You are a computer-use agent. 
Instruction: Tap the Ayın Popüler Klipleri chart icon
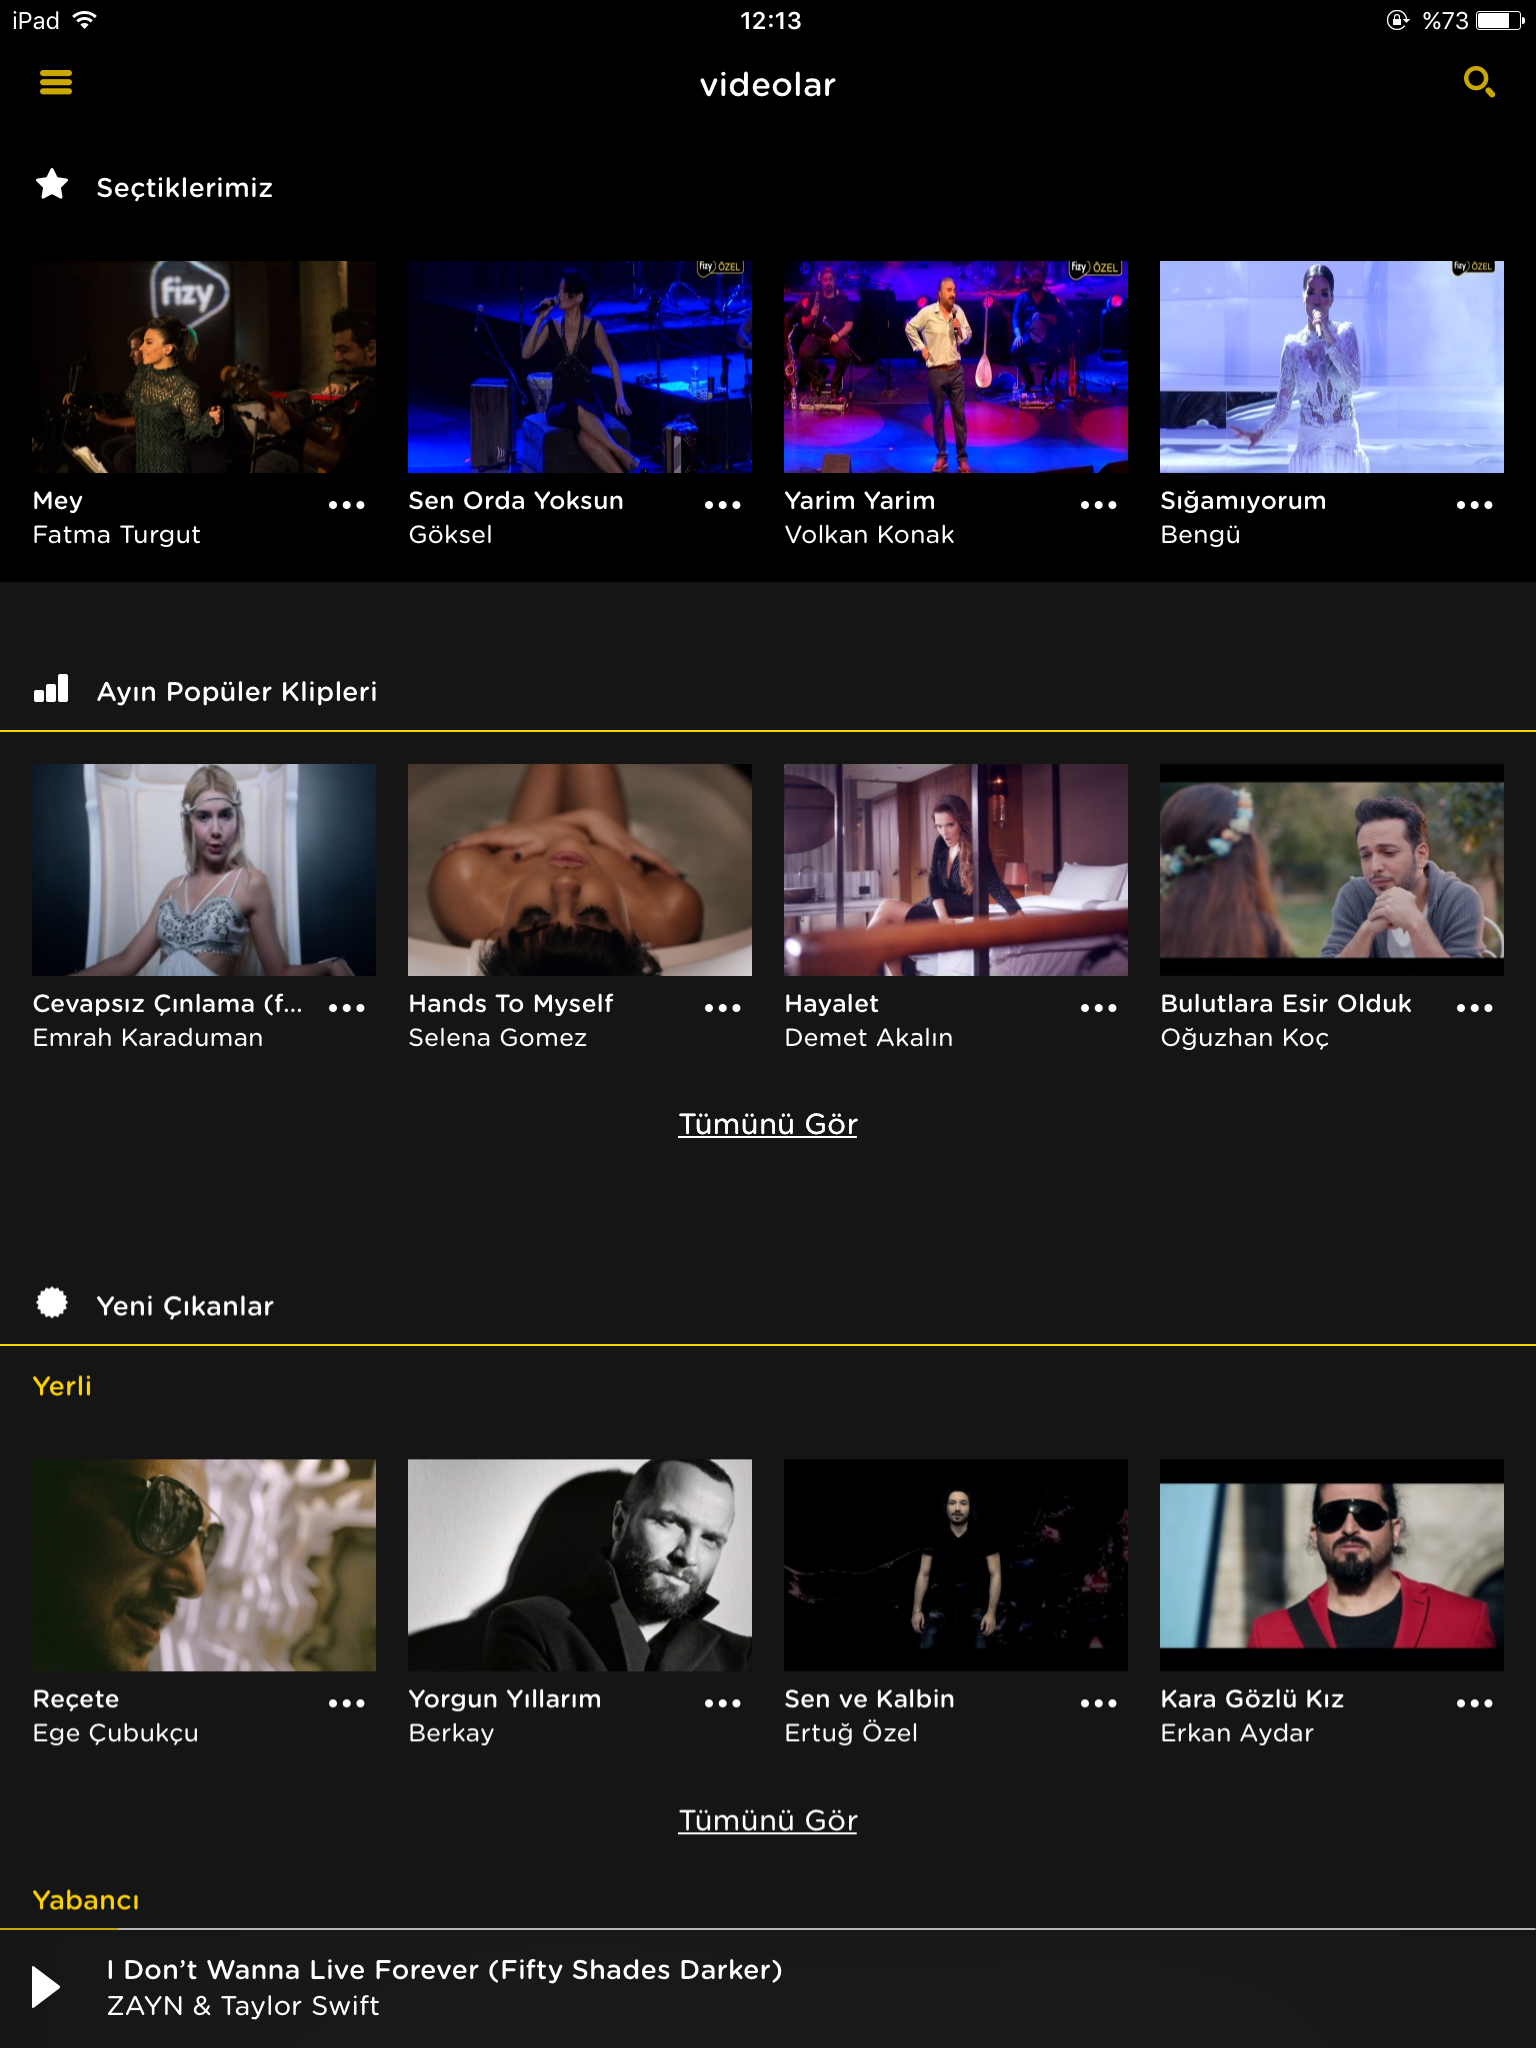[x=52, y=689]
